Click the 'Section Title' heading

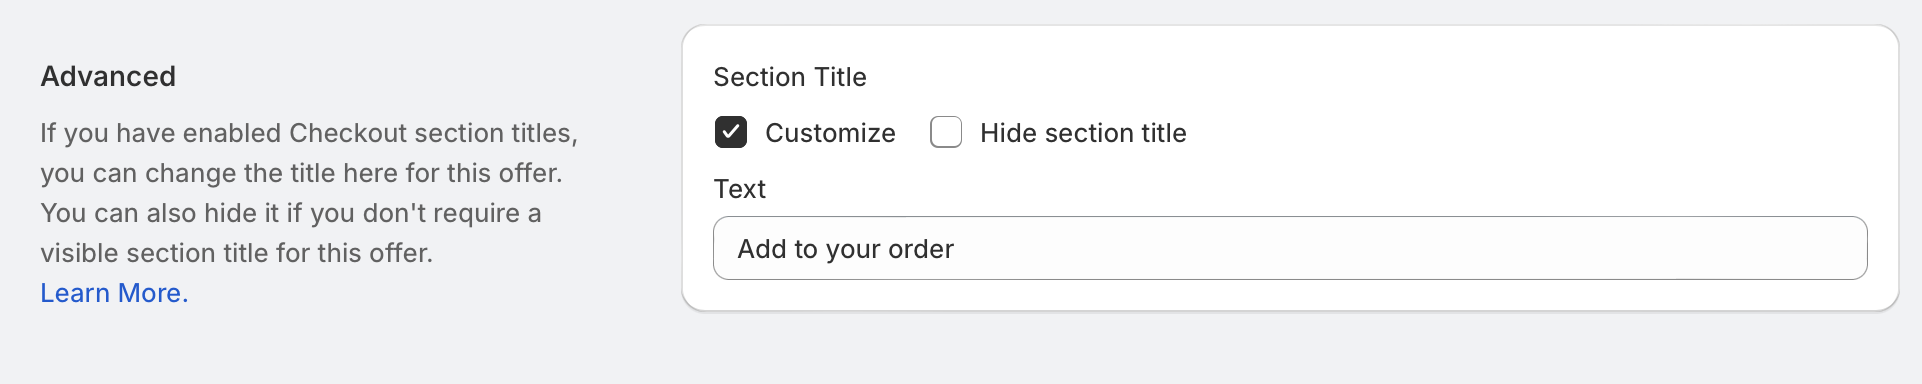[790, 77]
